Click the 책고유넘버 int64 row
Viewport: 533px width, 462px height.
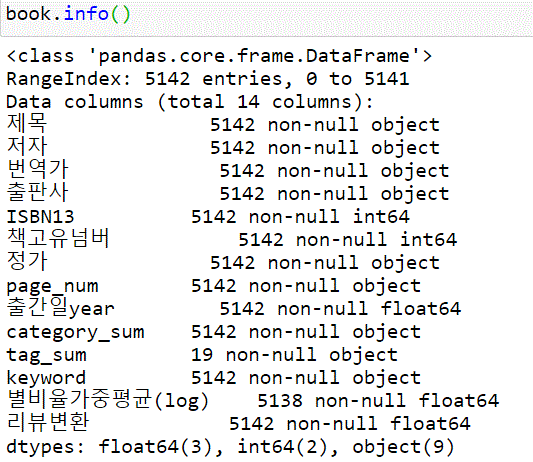(232, 239)
